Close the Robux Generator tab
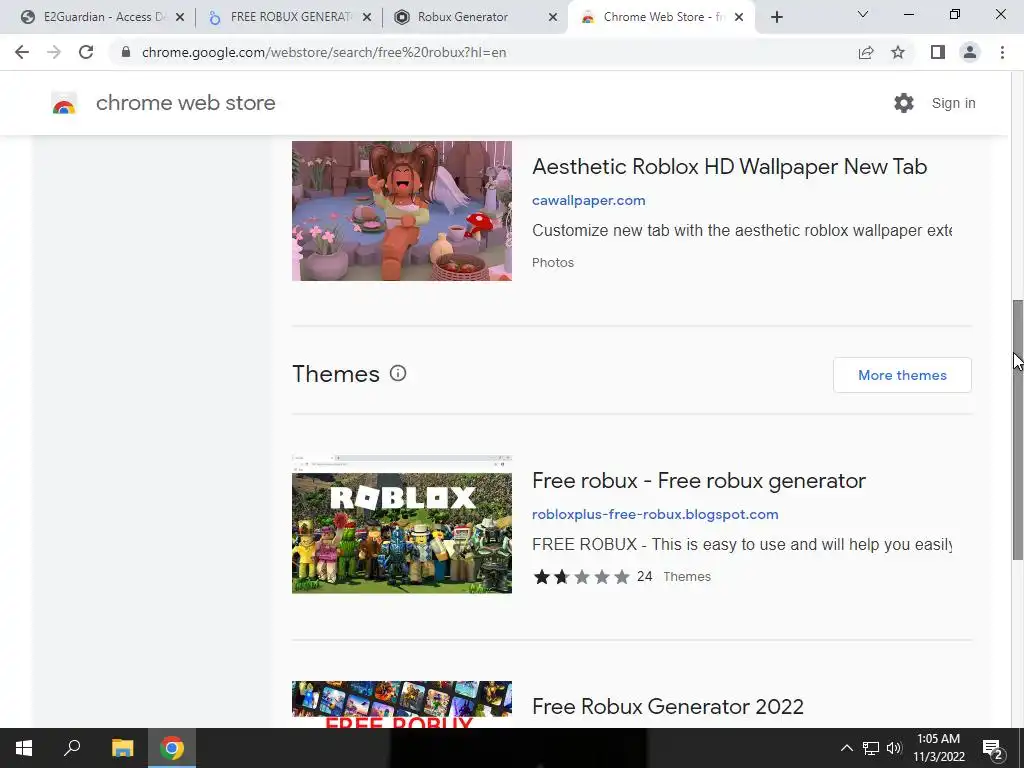Screen dimensions: 1024x768 [x=553, y=18]
